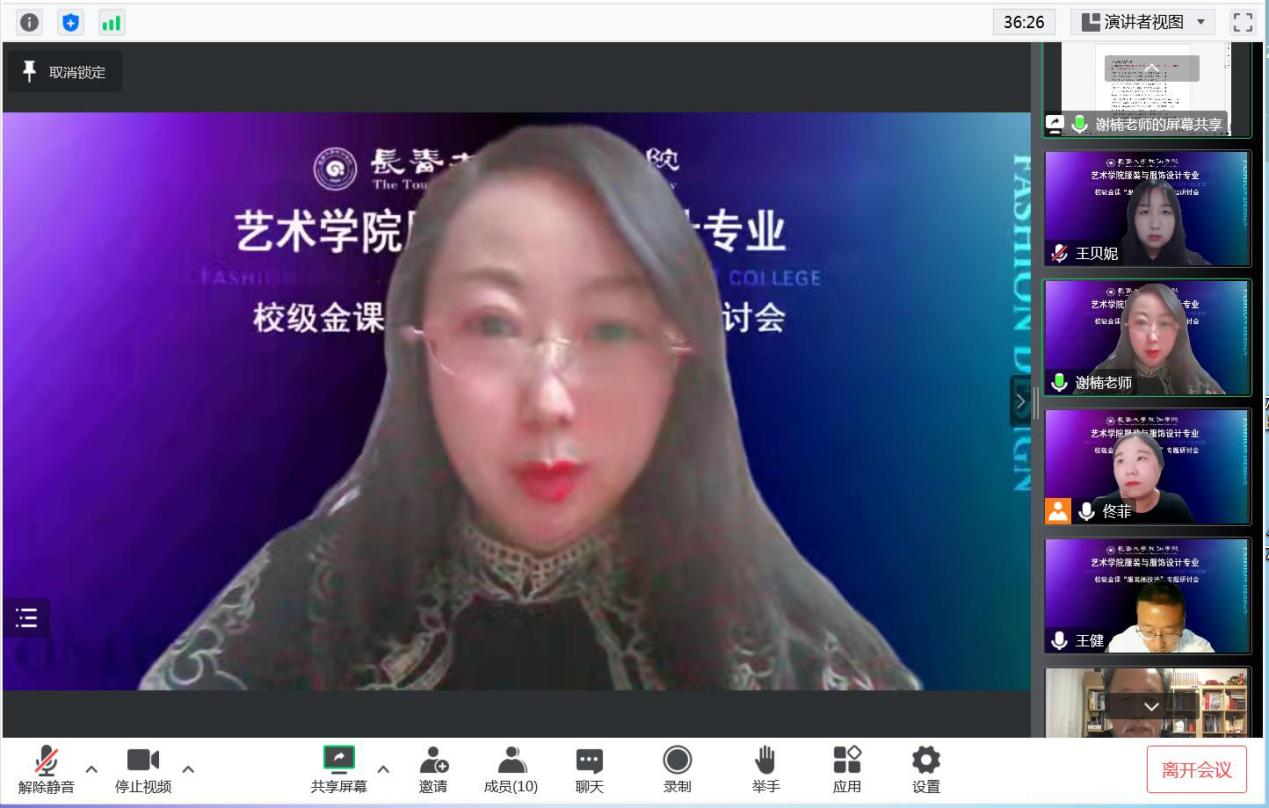Select 谢楠老师的屏幕共享 thumbnail
1269x808 pixels.
[x=1148, y=89]
